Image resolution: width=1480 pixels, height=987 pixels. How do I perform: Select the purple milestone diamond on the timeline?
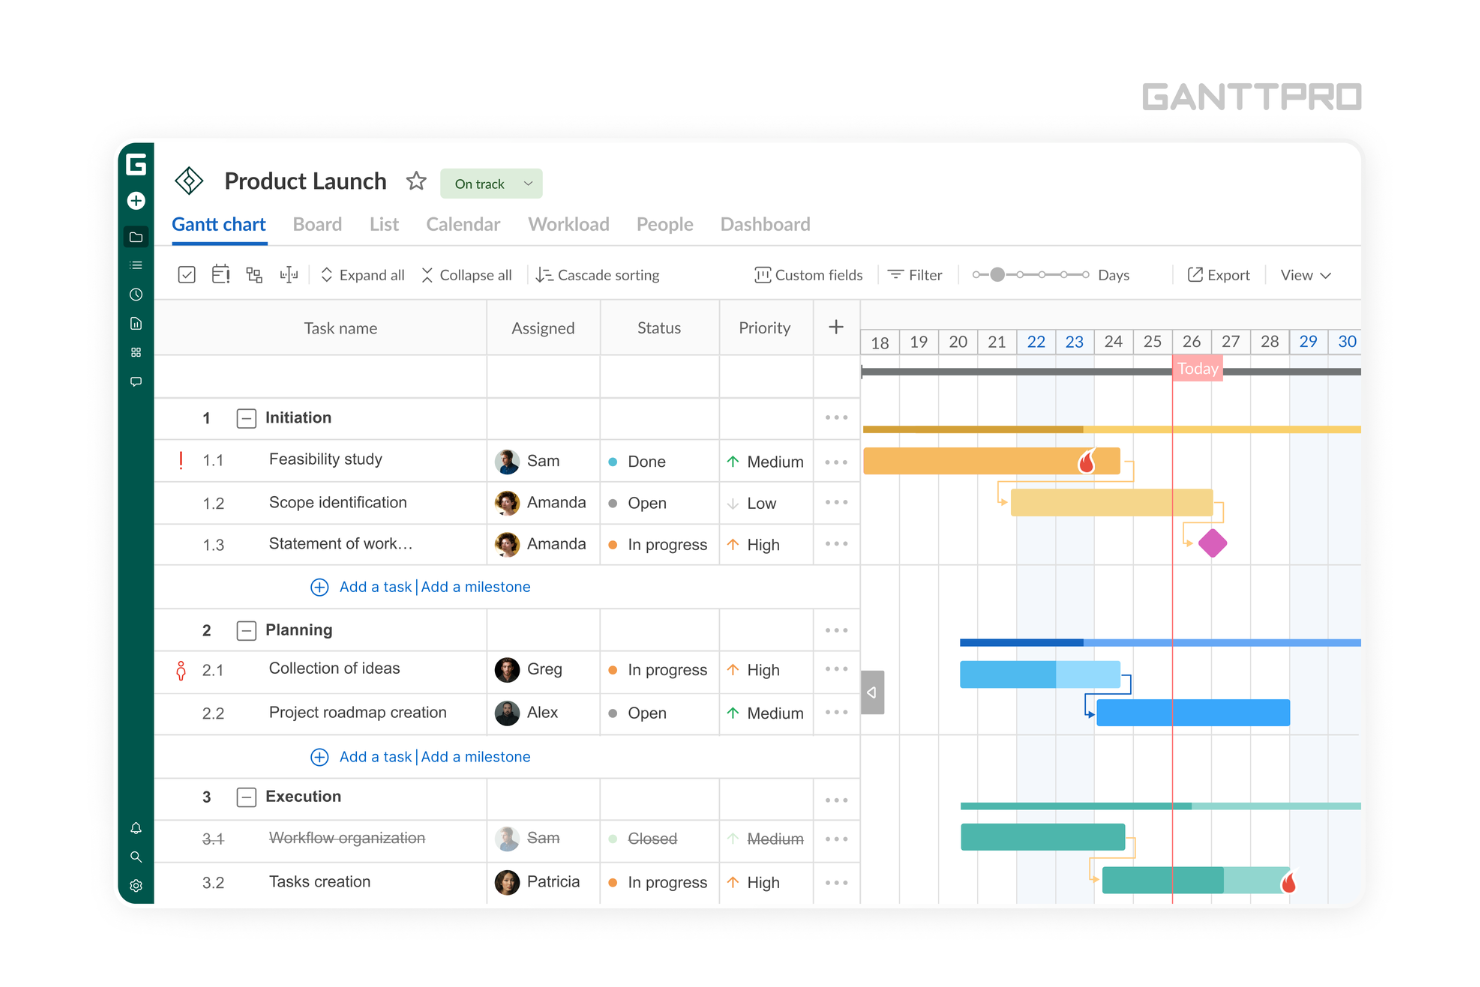(x=1213, y=543)
